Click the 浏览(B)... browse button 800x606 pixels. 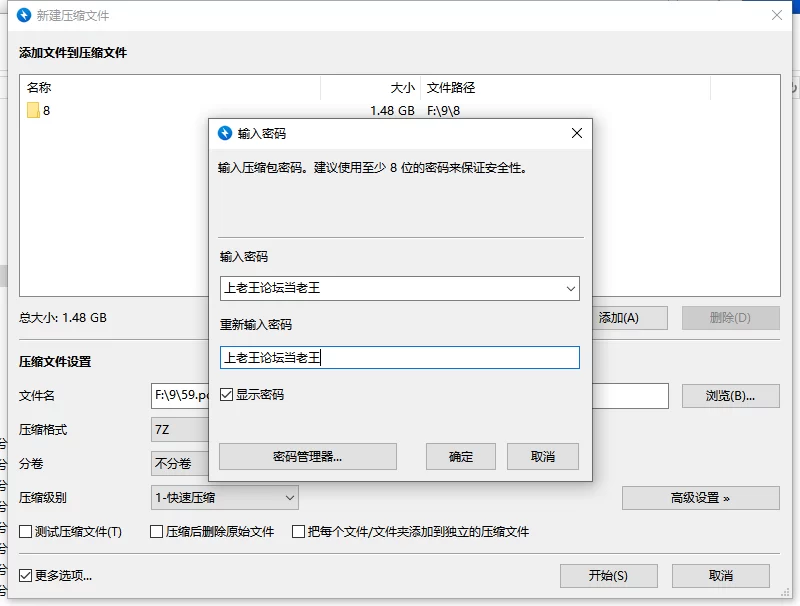731,396
